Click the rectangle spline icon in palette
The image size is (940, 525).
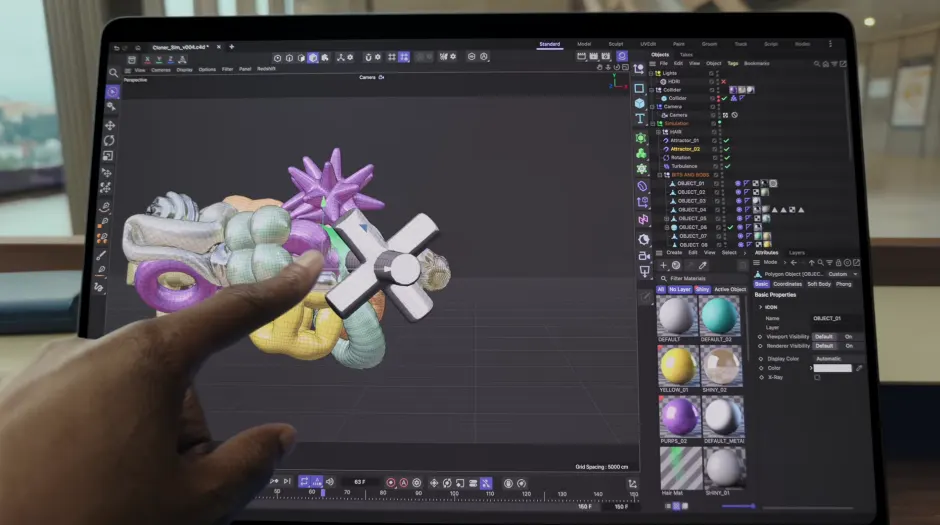(x=639, y=88)
